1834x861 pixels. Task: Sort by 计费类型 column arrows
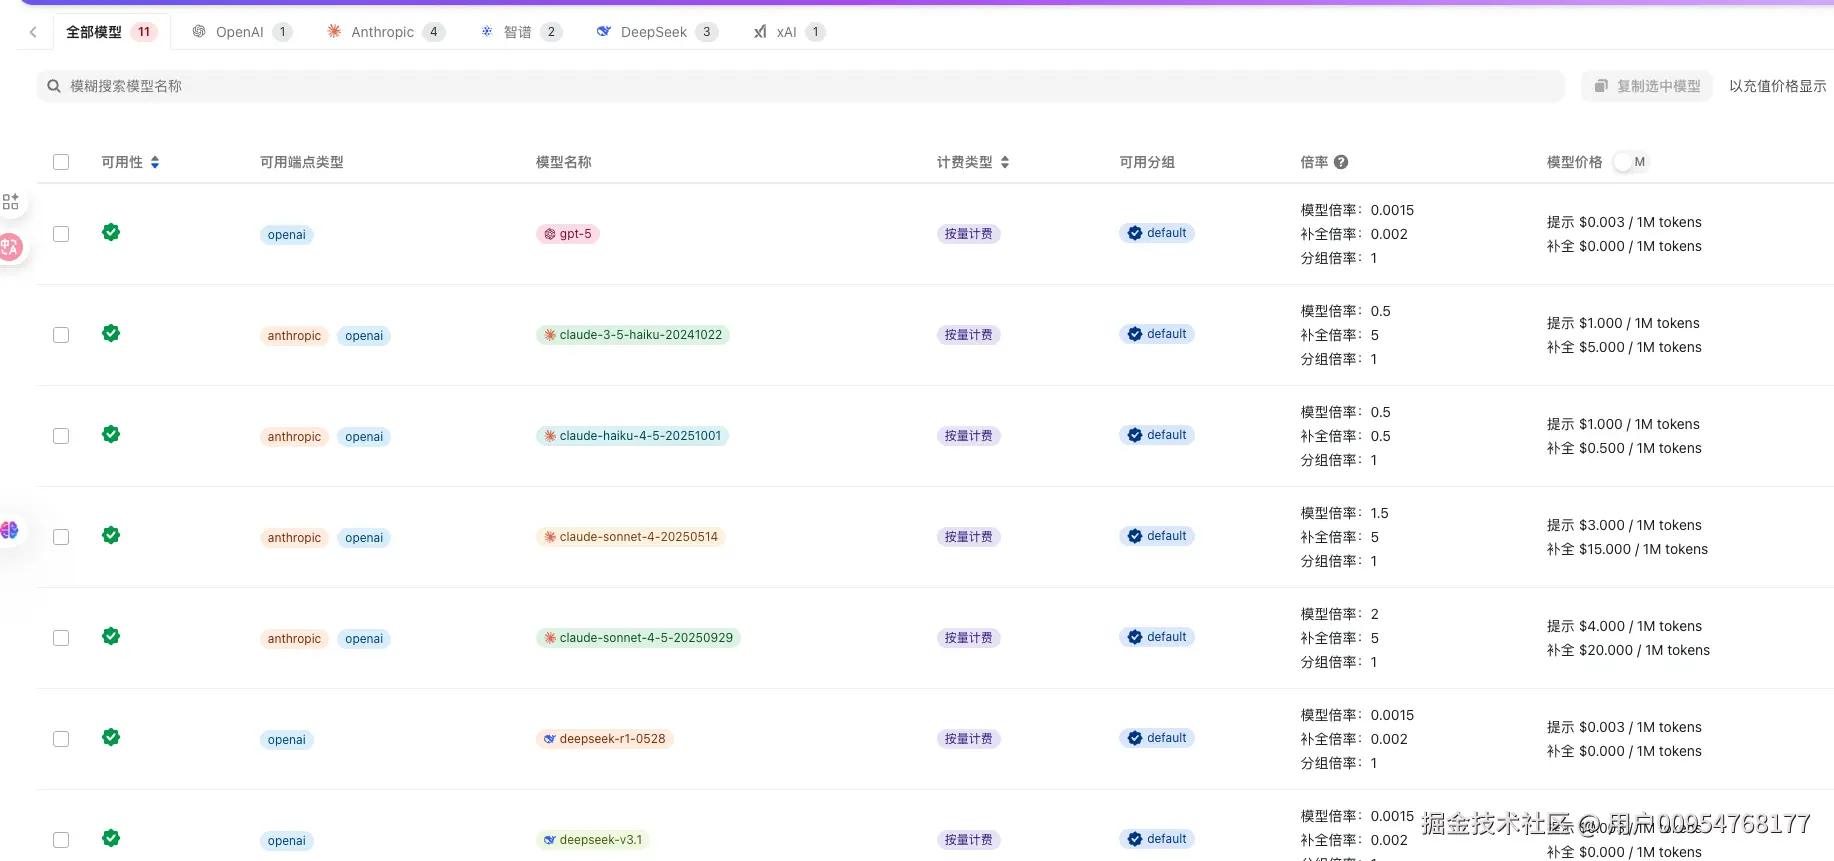coord(1005,162)
